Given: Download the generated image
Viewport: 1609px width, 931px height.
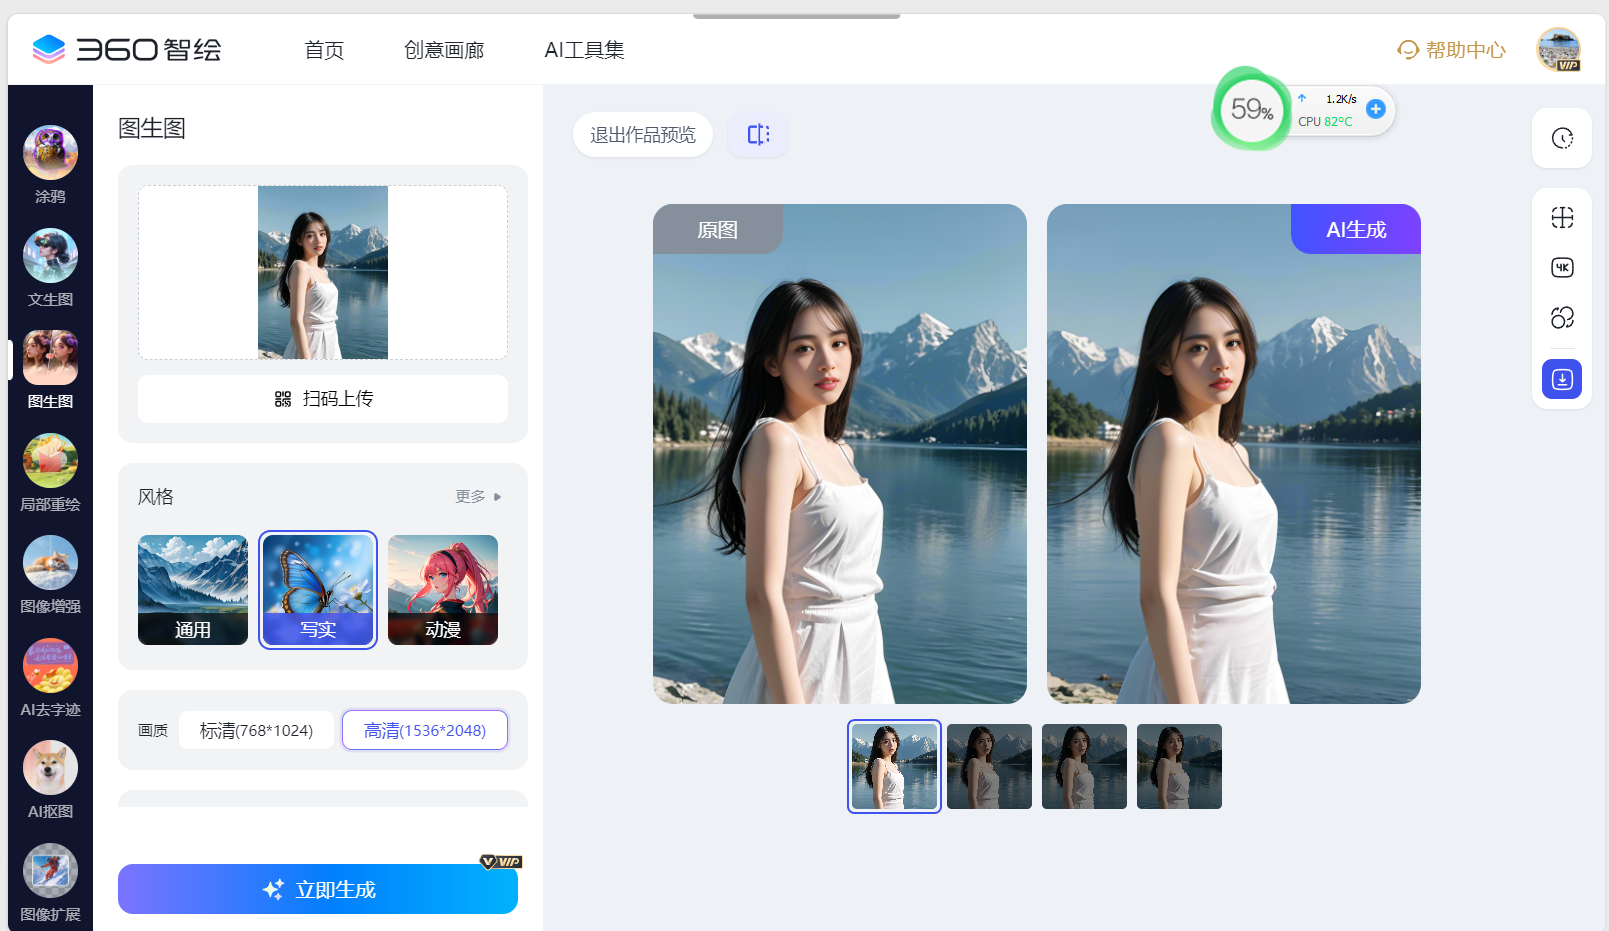Looking at the screenshot, I should pyautogui.click(x=1562, y=379).
